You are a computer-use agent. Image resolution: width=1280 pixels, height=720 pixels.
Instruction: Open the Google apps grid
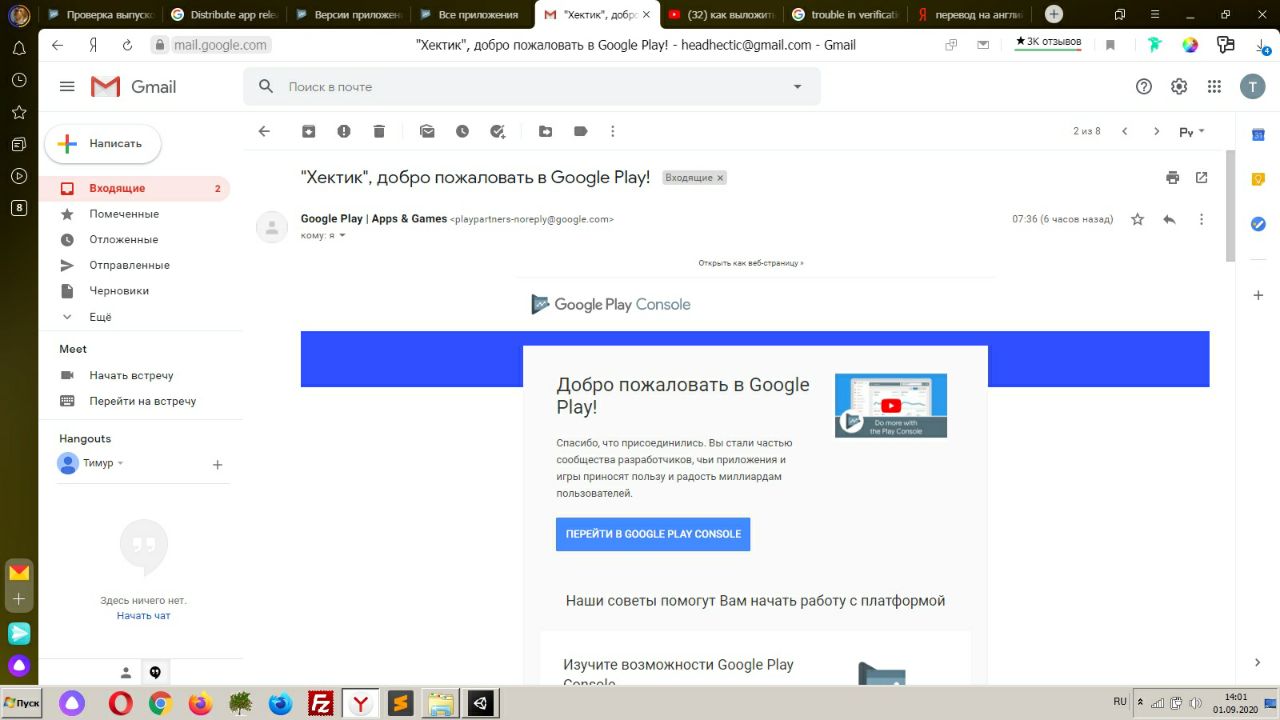[1214, 87]
